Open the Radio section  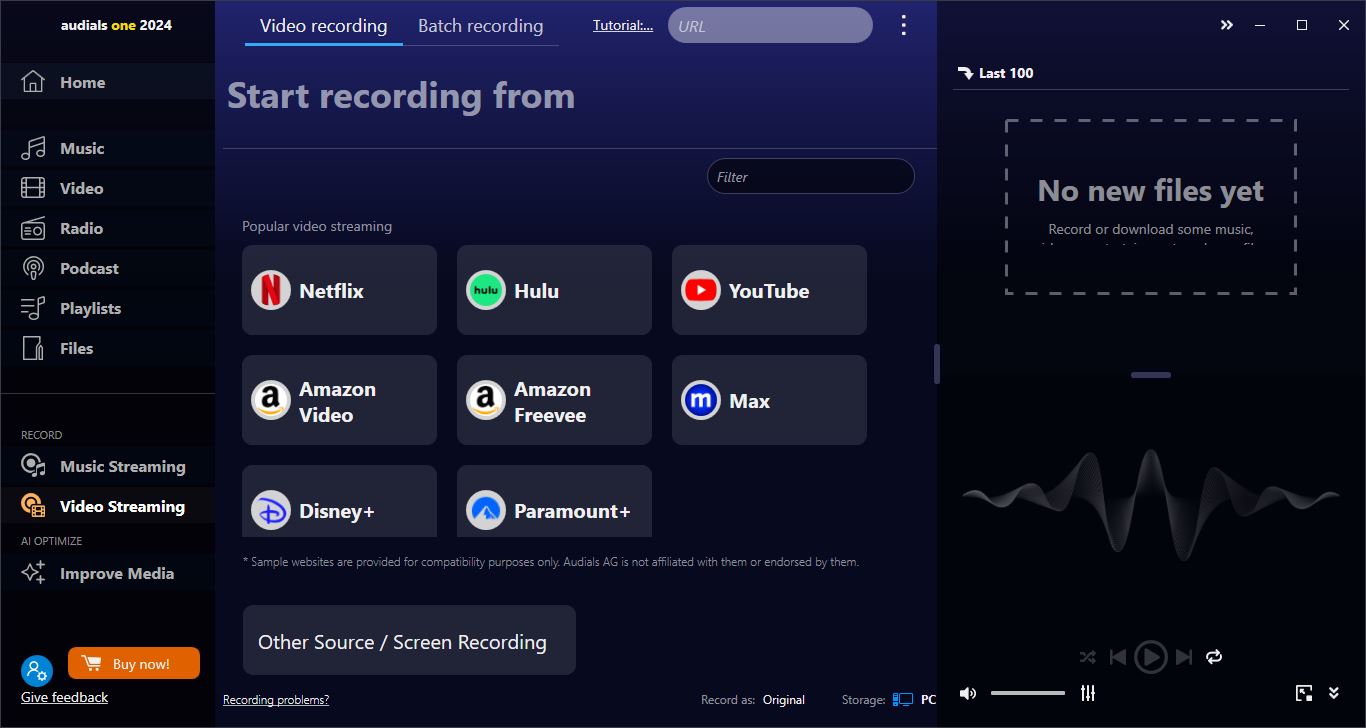pyautogui.click(x=107, y=228)
